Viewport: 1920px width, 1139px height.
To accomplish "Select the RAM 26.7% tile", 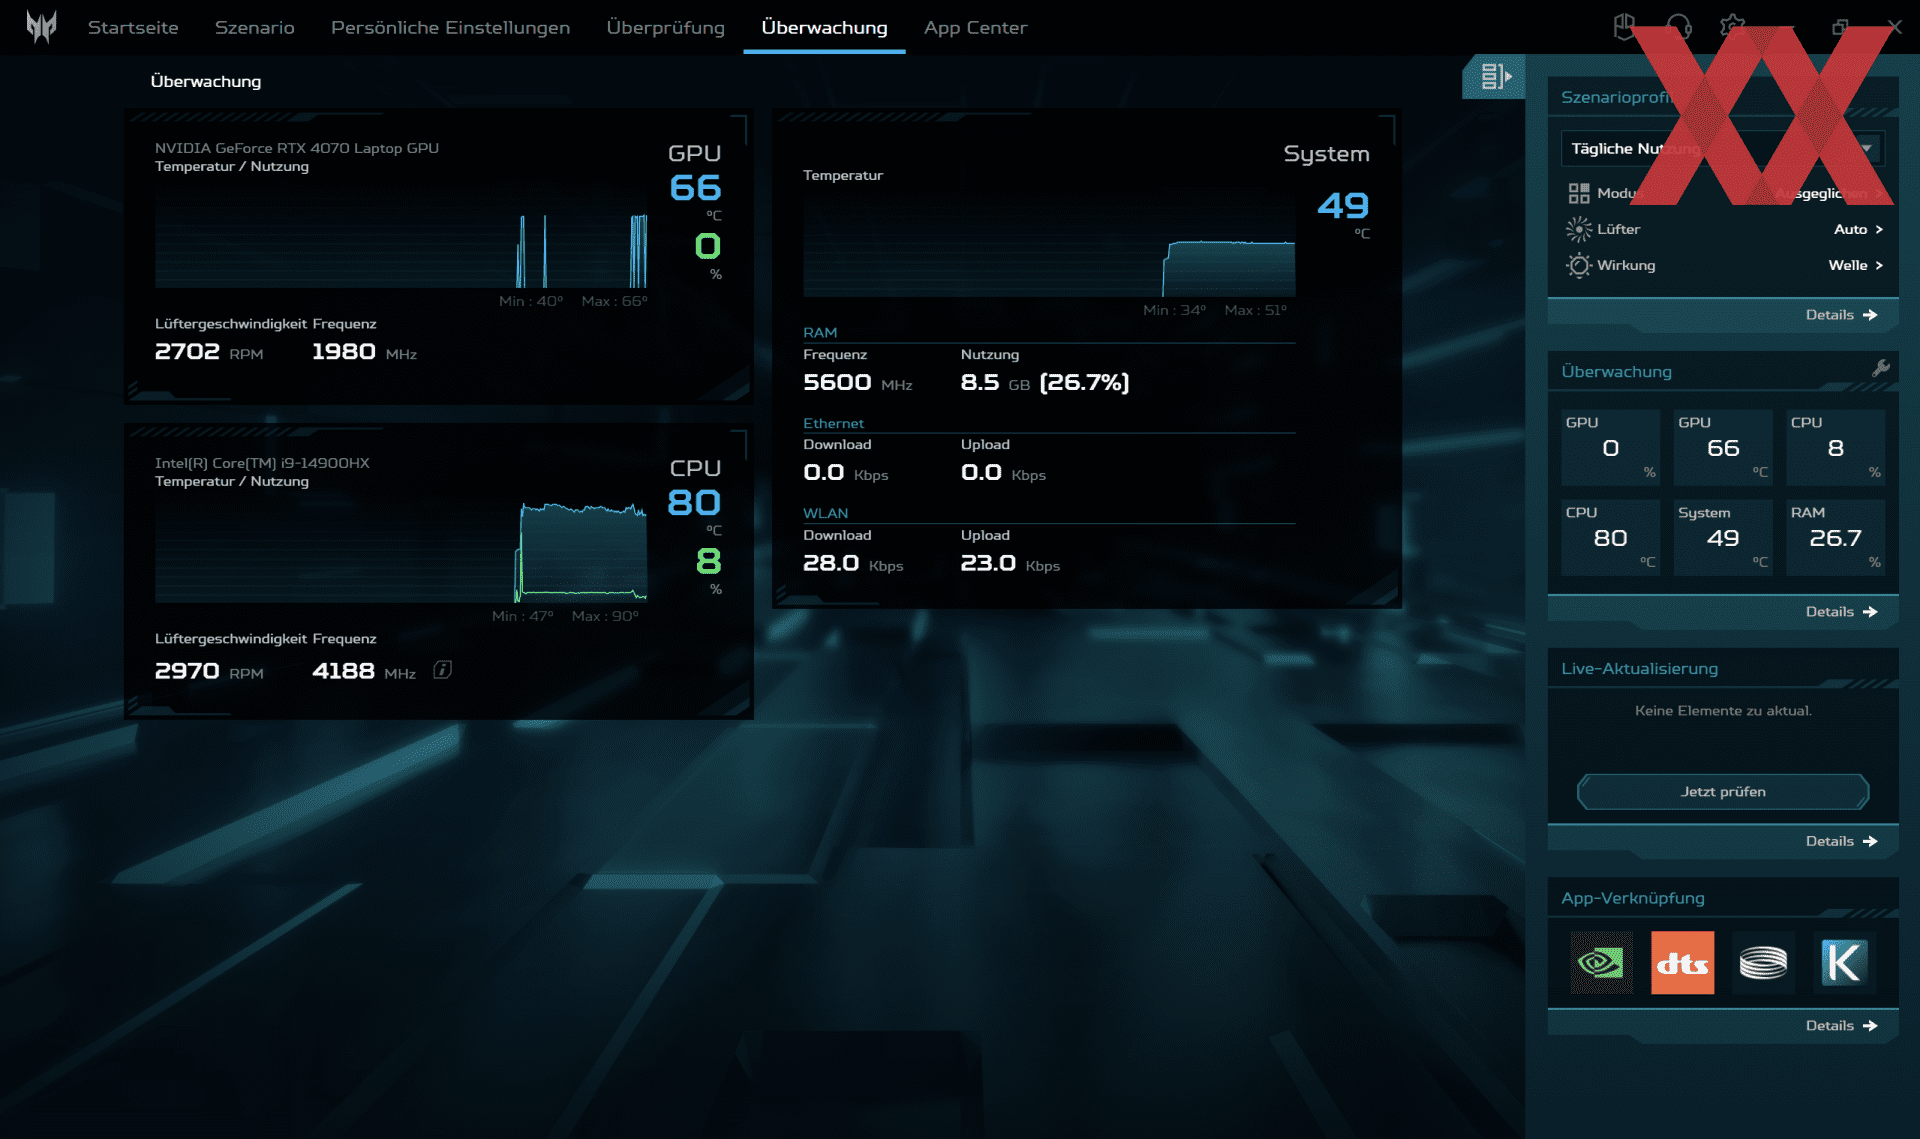I will [1835, 537].
